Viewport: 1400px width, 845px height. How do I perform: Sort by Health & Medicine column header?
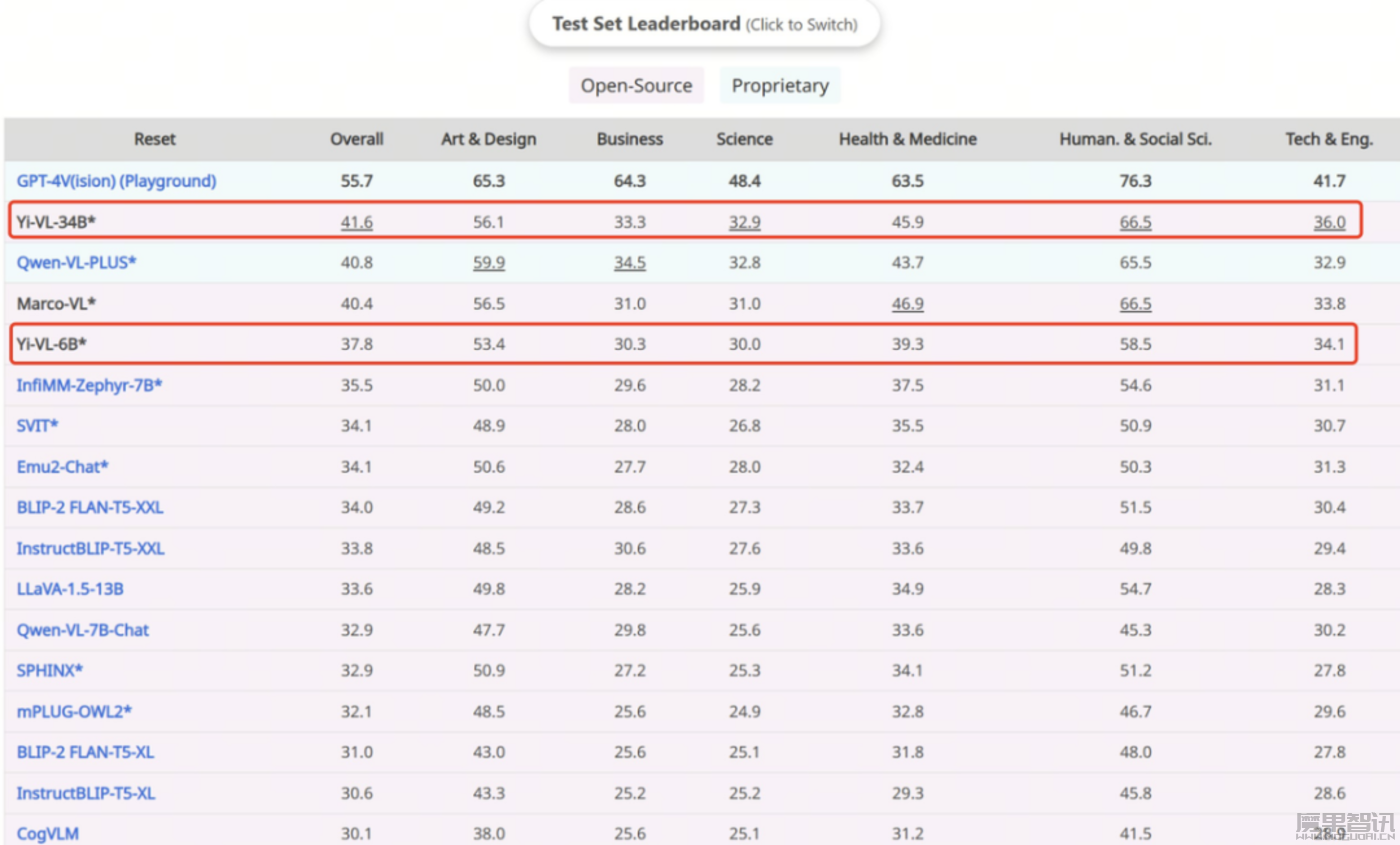[x=908, y=140]
